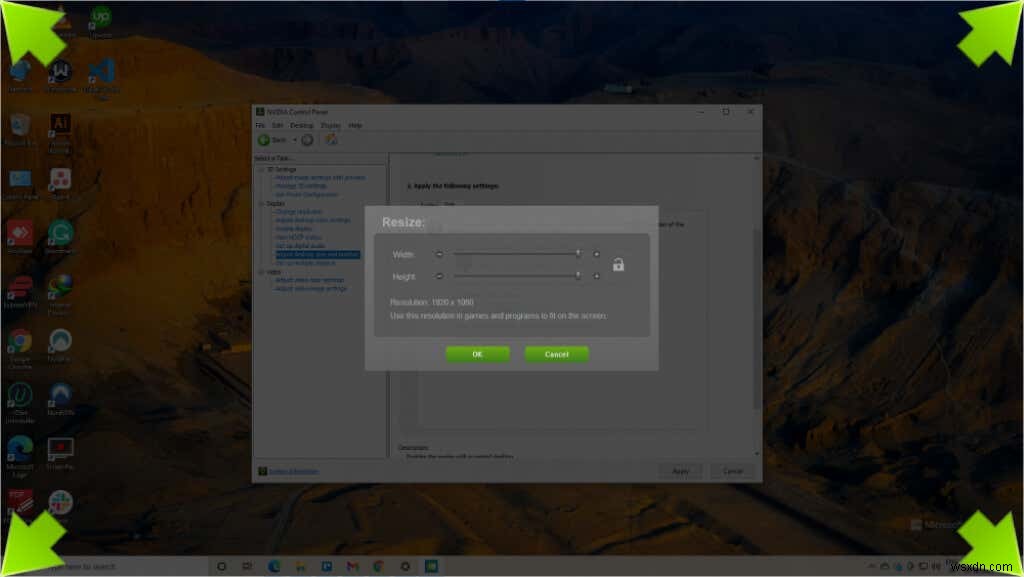
Task: Open the Back button dropdown arrow
Action: click(295, 139)
